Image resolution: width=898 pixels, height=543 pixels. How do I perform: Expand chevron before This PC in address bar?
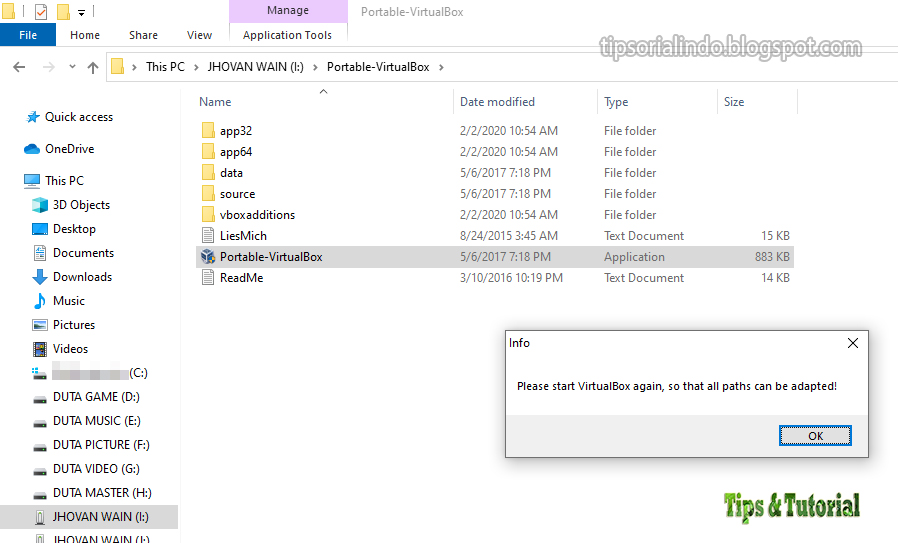134,67
